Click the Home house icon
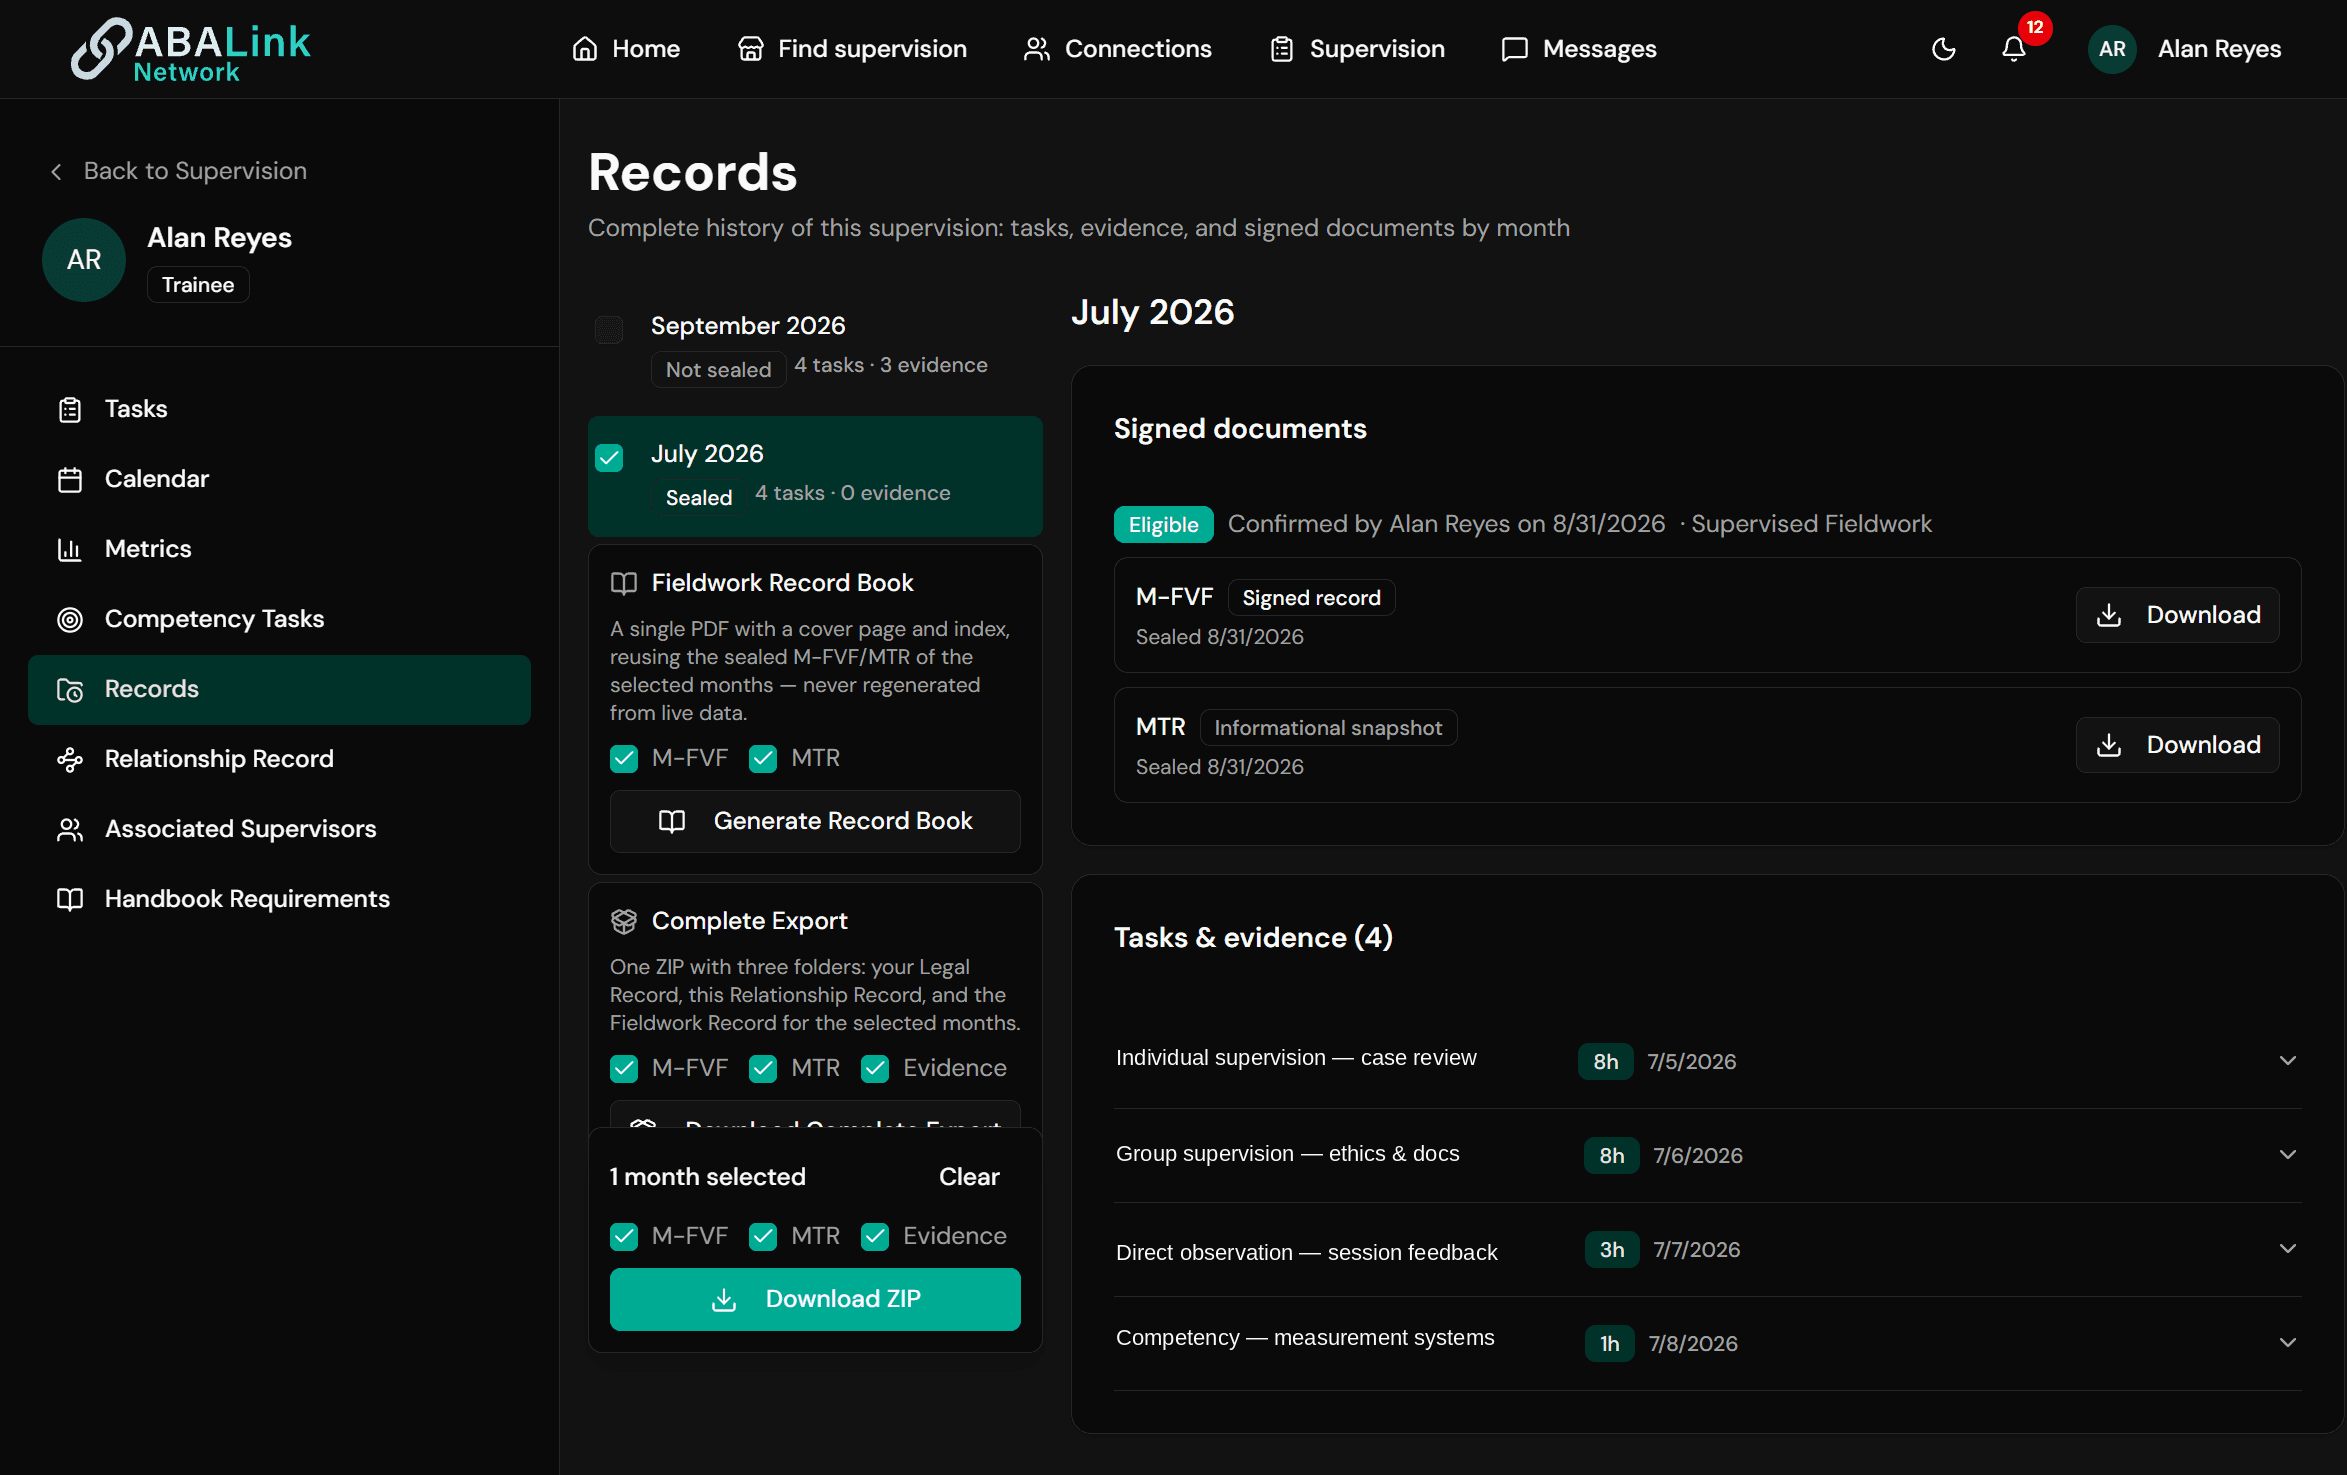Screen dimensions: 2347x1475 pos(585,49)
